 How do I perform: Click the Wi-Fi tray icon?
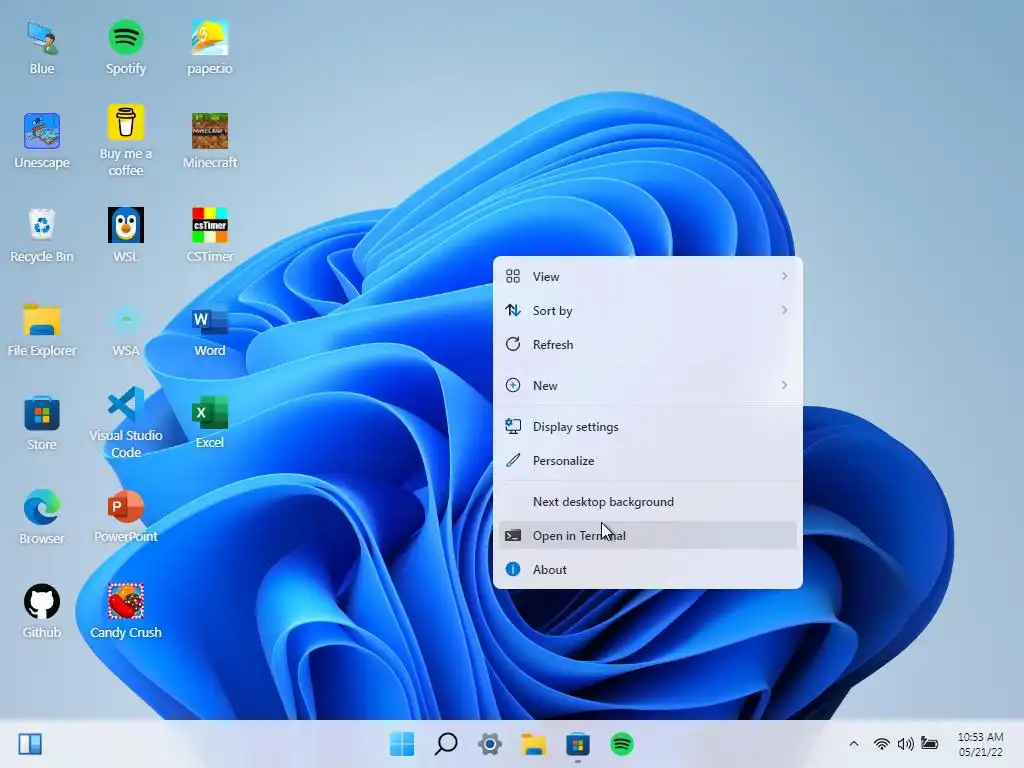point(882,744)
